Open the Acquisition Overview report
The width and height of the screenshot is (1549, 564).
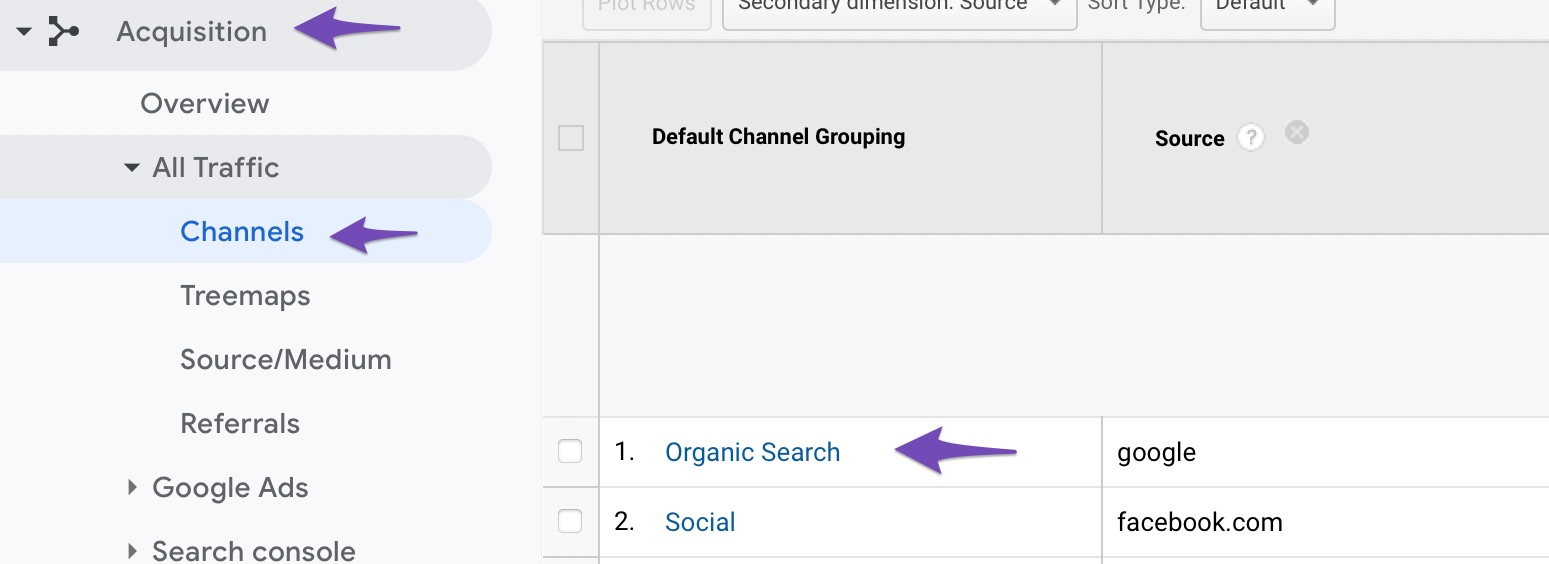click(x=205, y=104)
